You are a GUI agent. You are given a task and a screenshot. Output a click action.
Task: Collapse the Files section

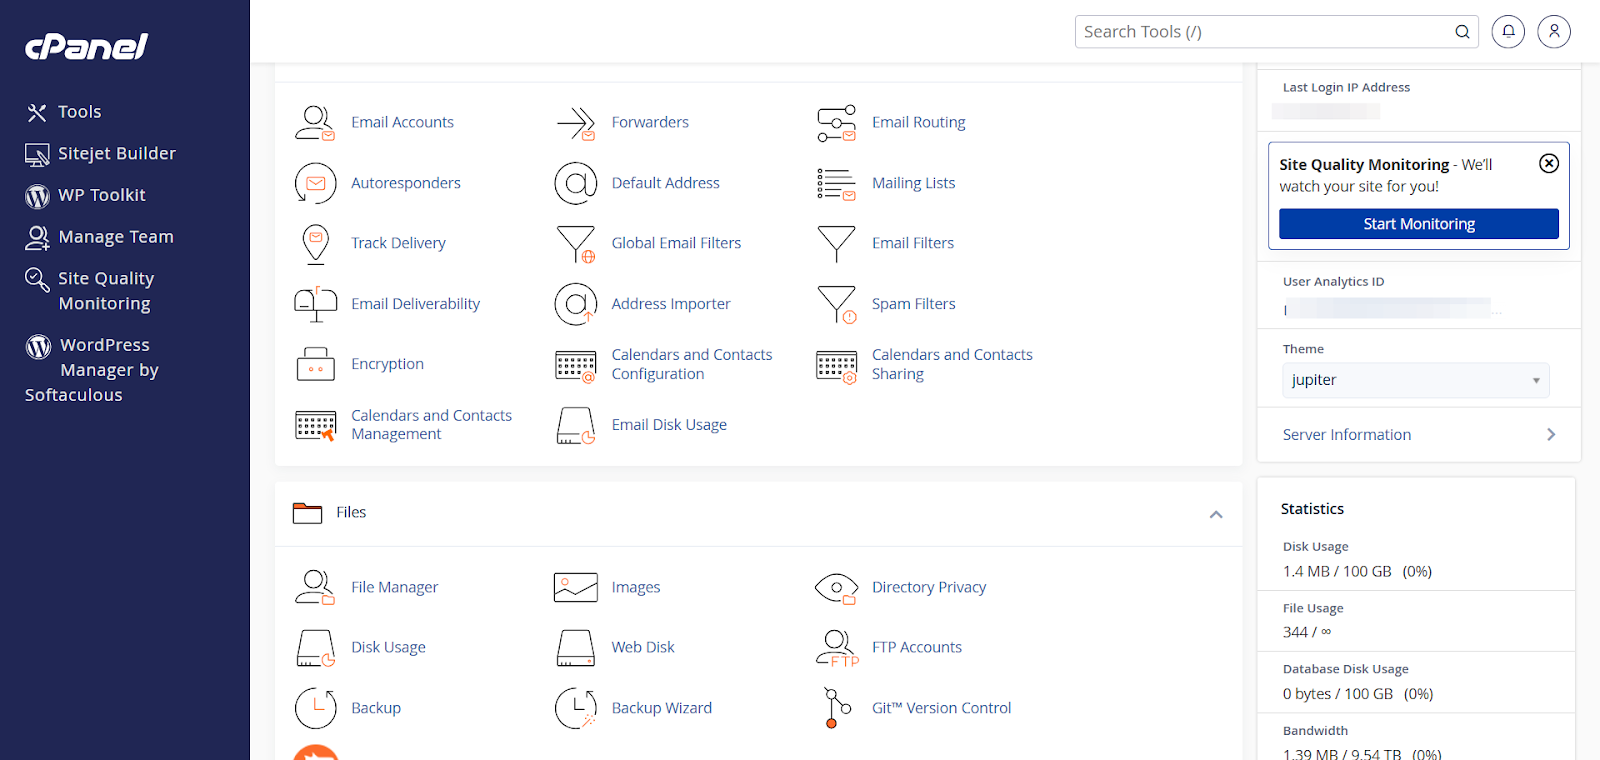(1216, 514)
